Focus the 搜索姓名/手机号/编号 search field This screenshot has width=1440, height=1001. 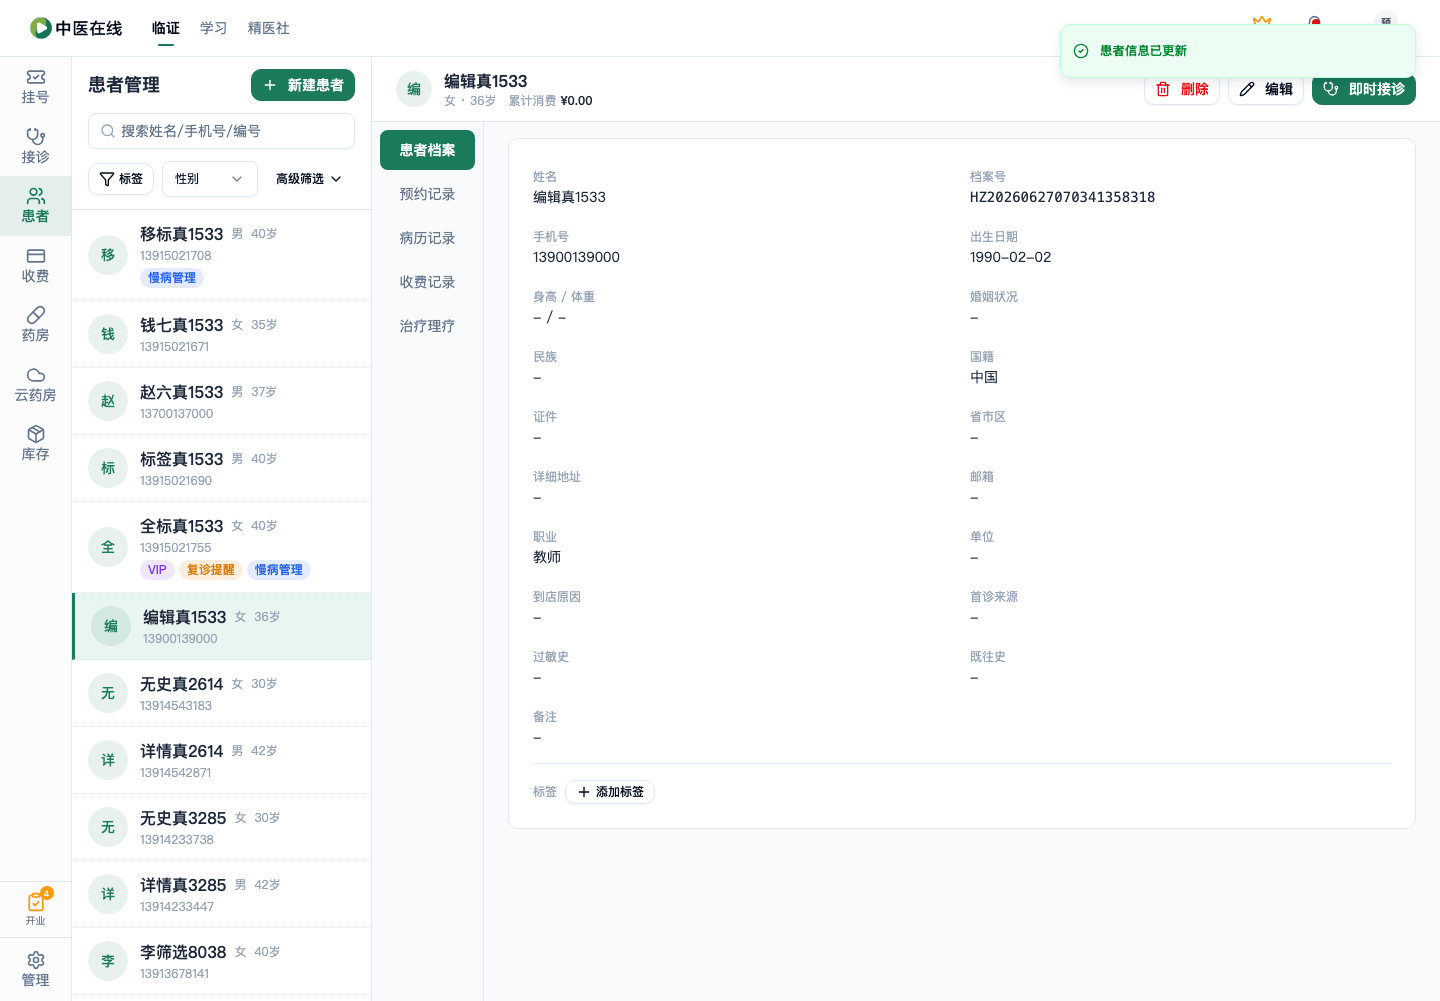pyautogui.click(x=221, y=131)
